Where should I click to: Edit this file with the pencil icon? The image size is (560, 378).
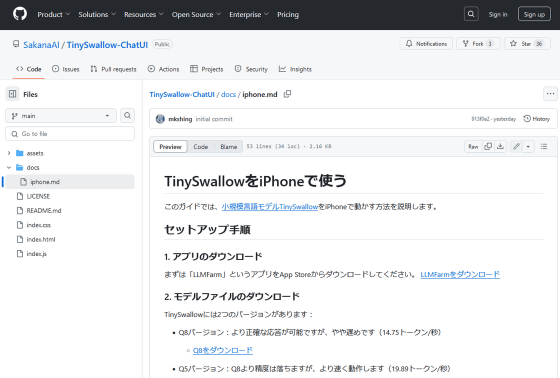[516, 146]
